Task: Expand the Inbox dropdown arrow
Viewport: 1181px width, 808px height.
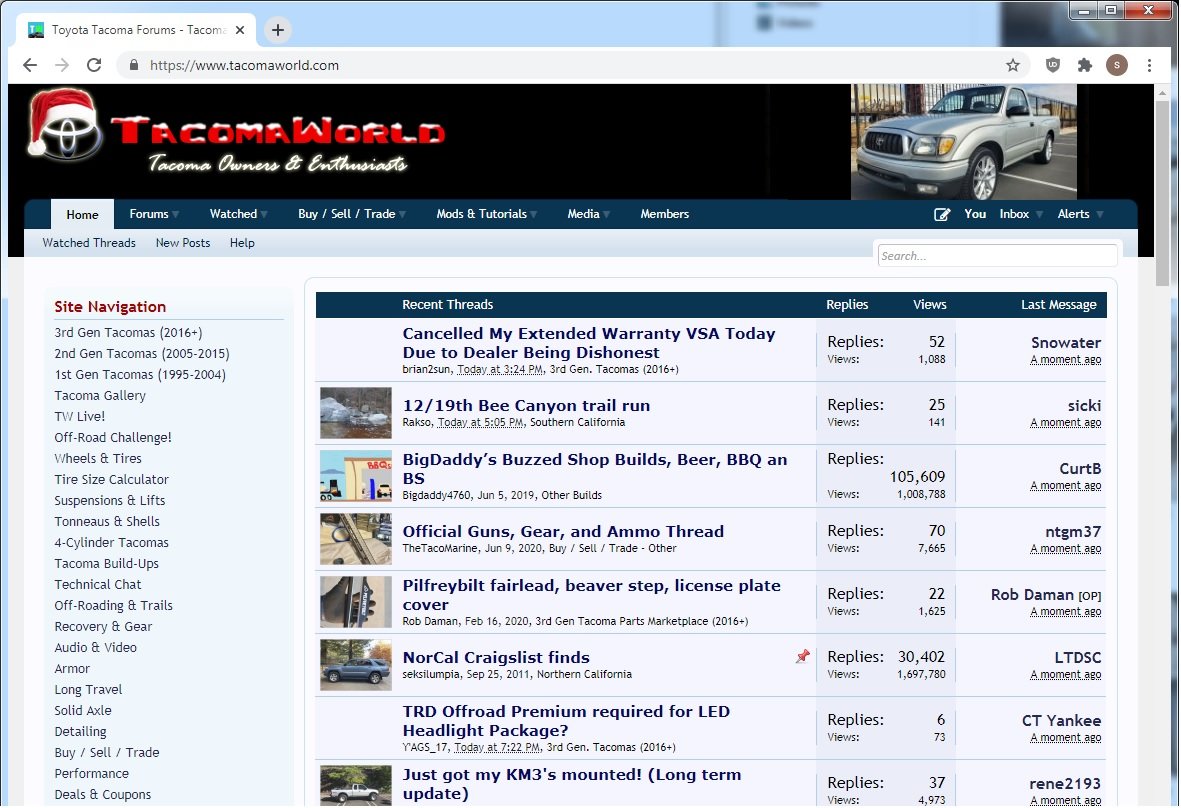Action: (x=1039, y=215)
